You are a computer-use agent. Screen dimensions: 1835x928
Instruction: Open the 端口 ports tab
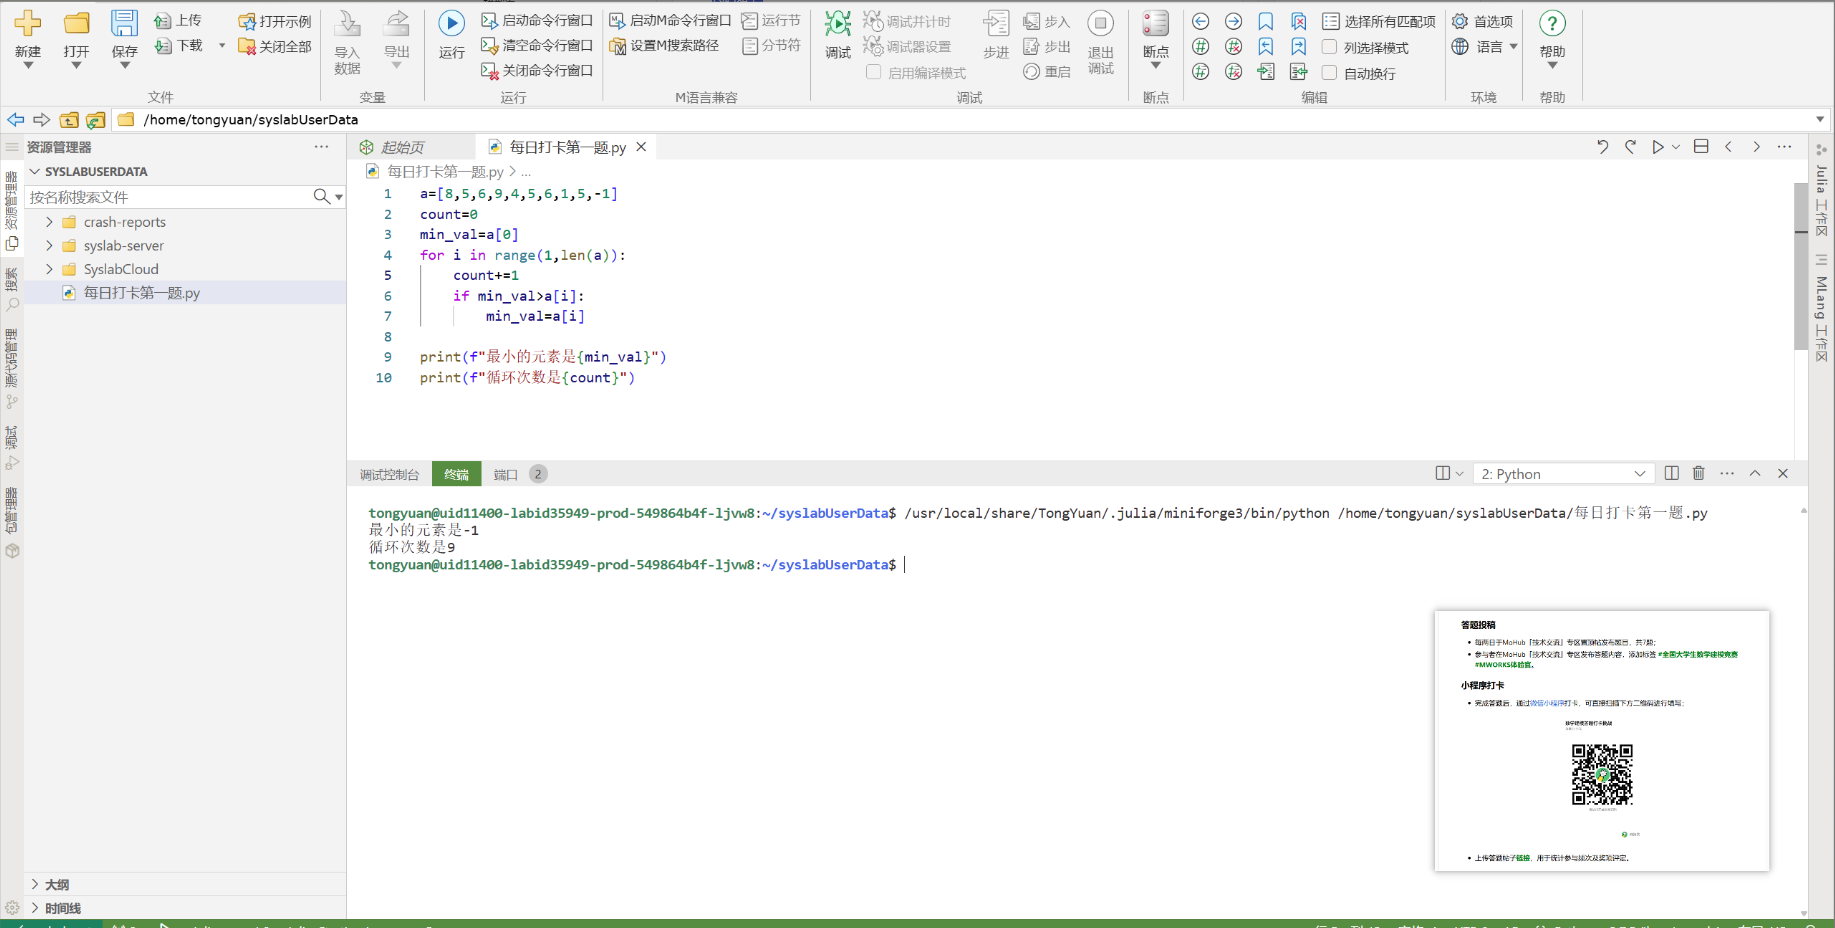click(505, 474)
